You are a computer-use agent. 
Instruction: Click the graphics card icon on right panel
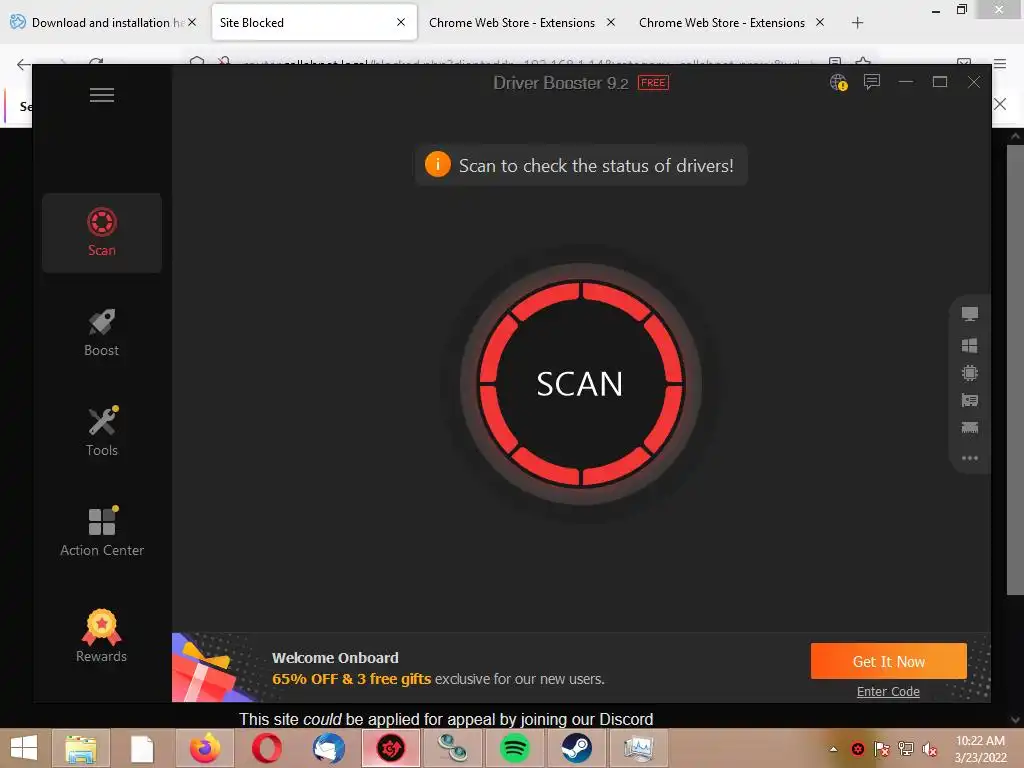pyautogui.click(x=970, y=400)
